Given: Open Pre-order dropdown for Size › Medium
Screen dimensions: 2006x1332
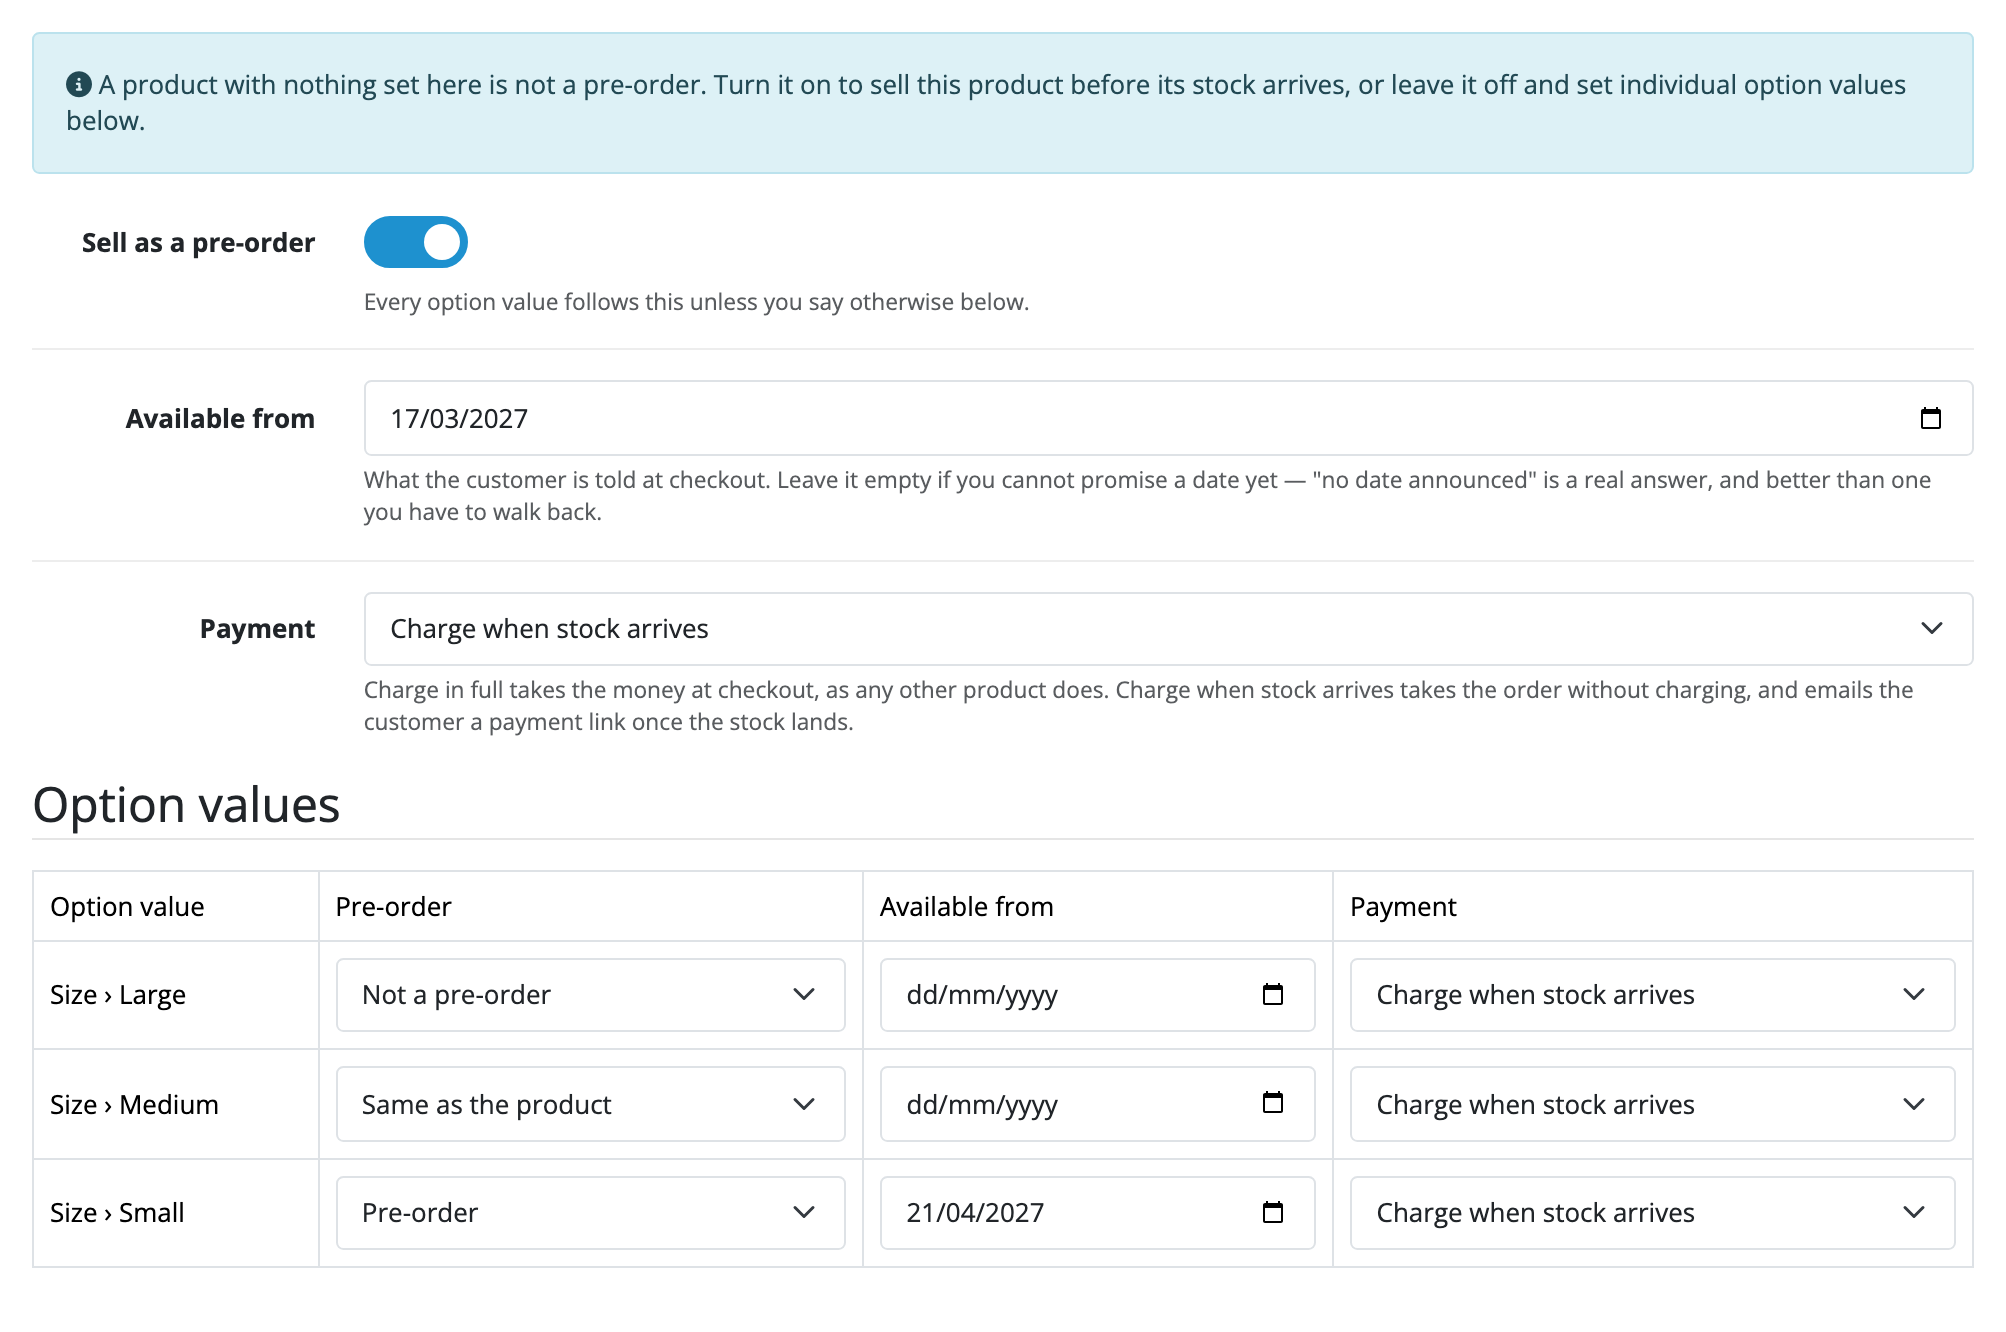Looking at the screenshot, I should coord(590,1104).
